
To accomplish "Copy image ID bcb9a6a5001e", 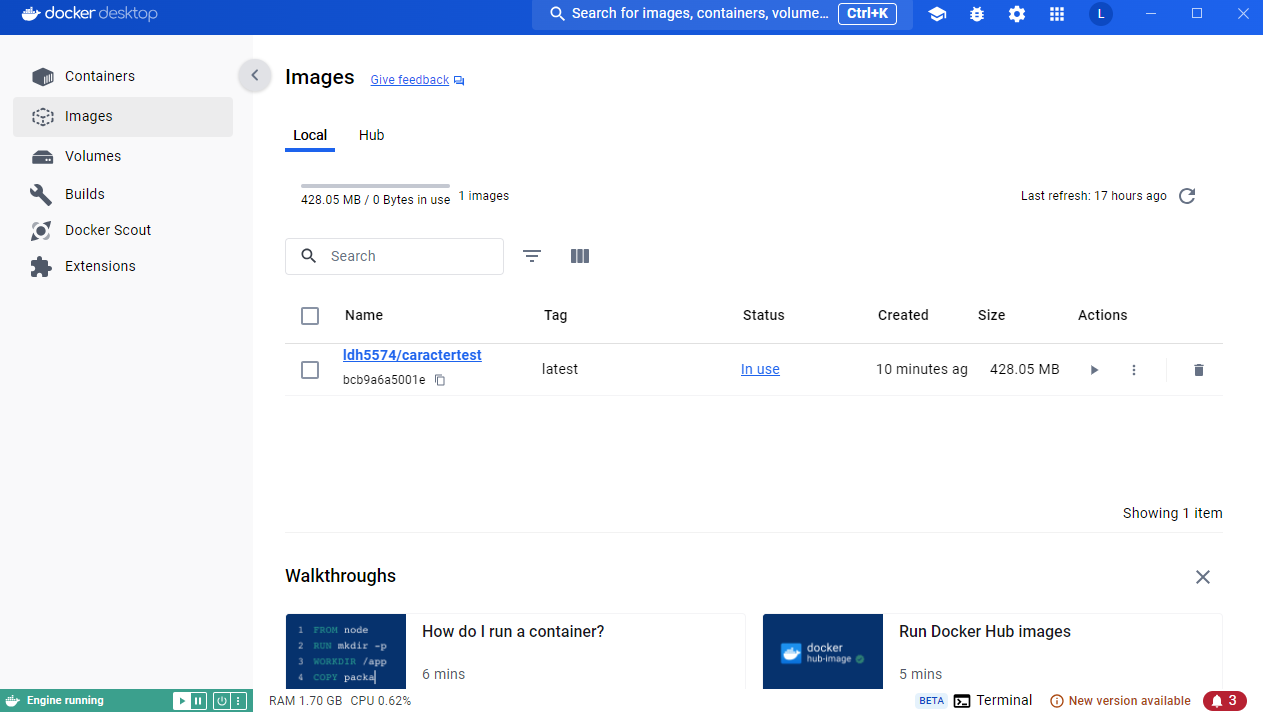I will (440, 380).
